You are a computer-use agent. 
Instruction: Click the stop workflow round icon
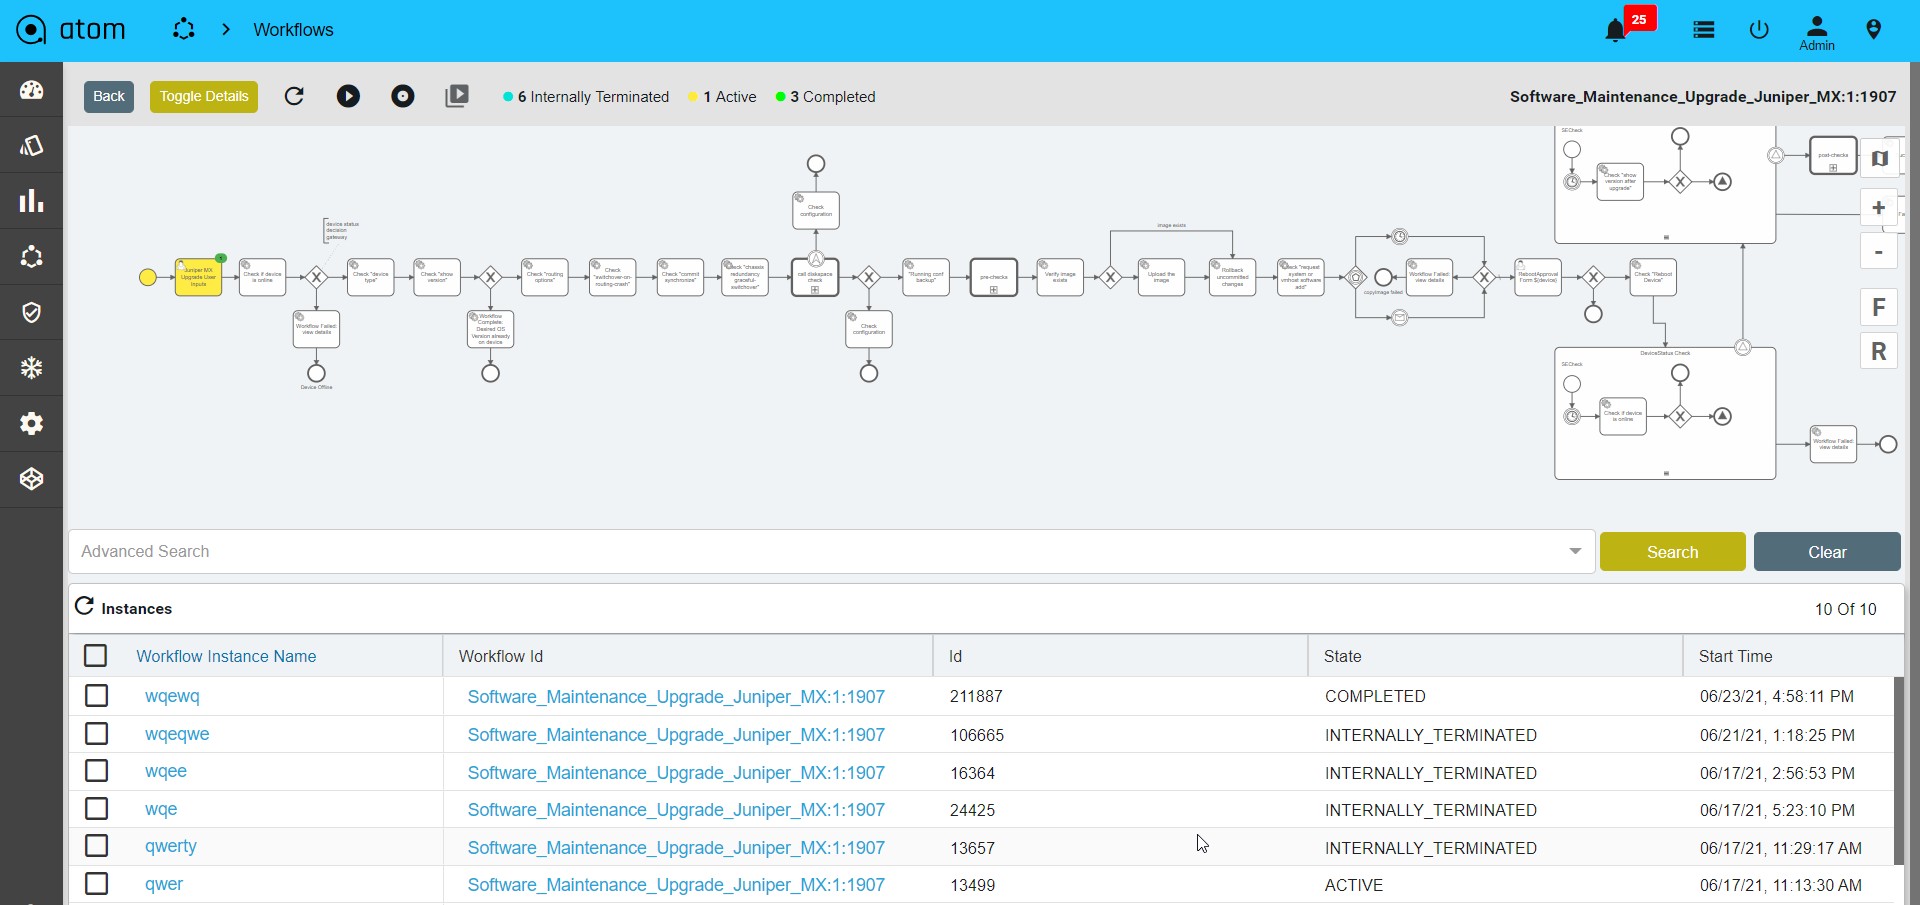pyautogui.click(x=403, y=96)
